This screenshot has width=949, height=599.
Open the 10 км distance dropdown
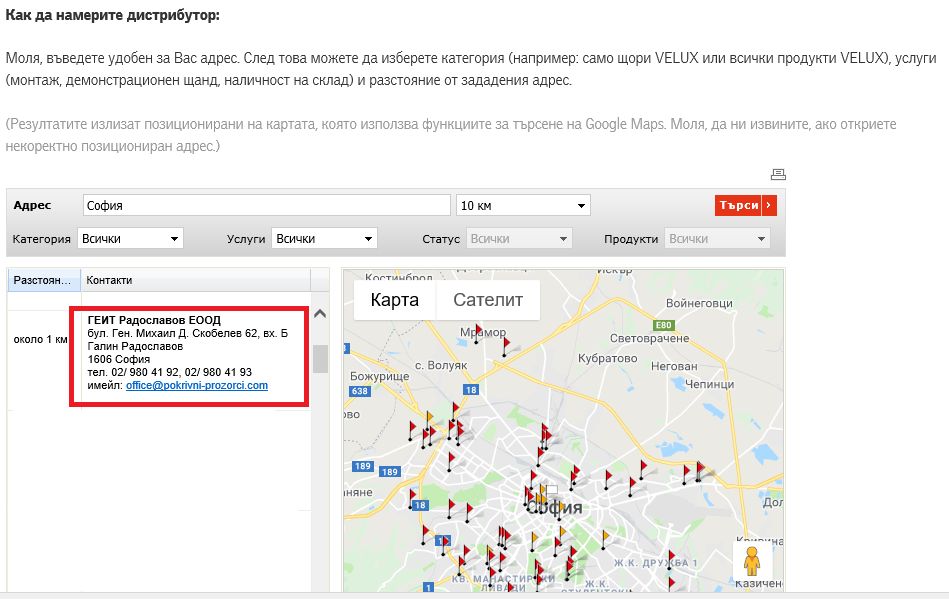click(x=523, y=206)
